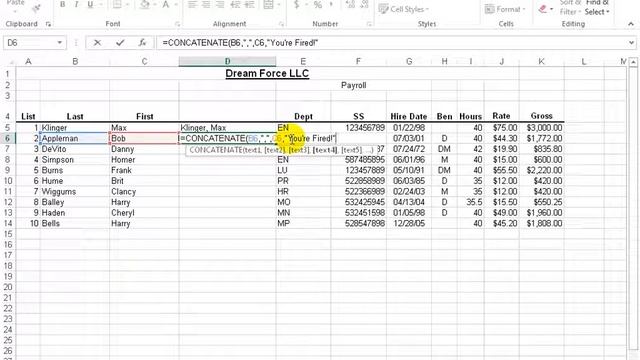Apply Percent Style number format
This screenshot has height=360, width=640.
click(x=318, y=4)
